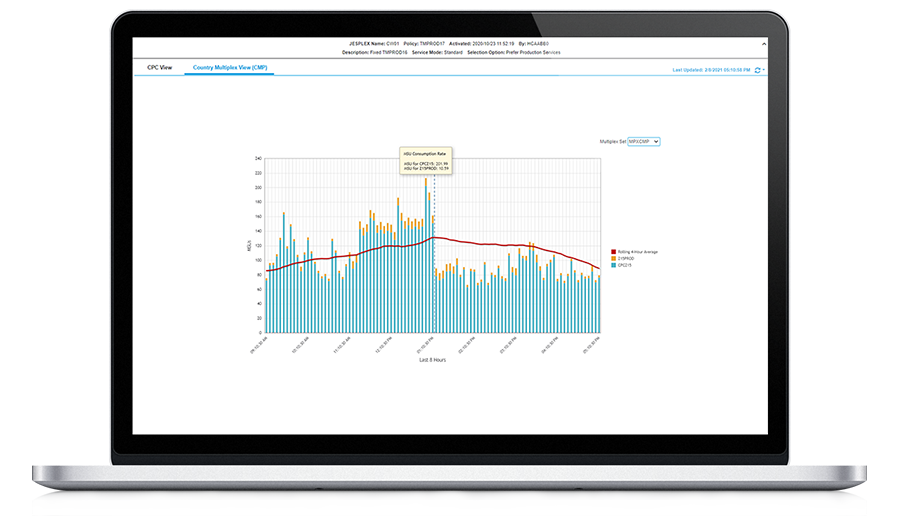900x516 pixels.
Task: Click the blue CPCZ15 legend square
Action: point(613,266)
